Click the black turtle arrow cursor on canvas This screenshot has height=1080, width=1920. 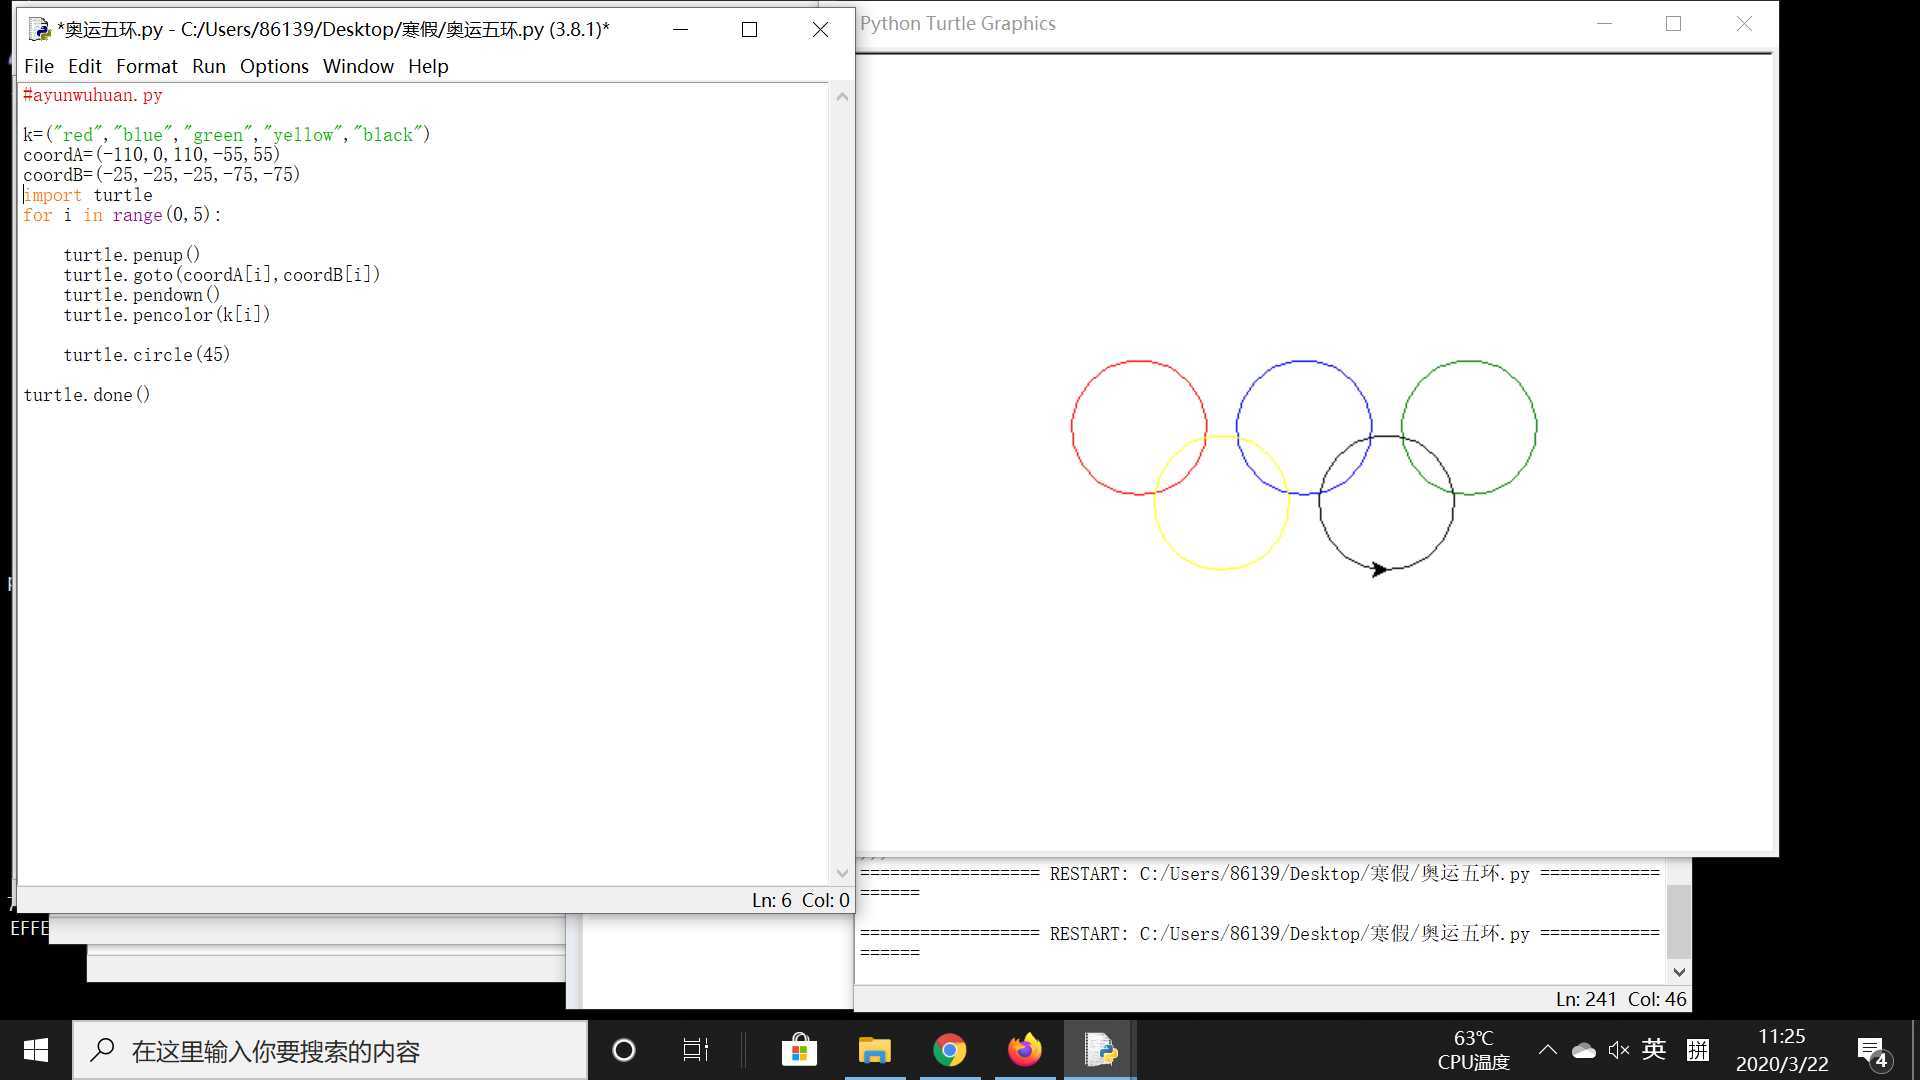pyautogui.click(x=1379, y=569)
